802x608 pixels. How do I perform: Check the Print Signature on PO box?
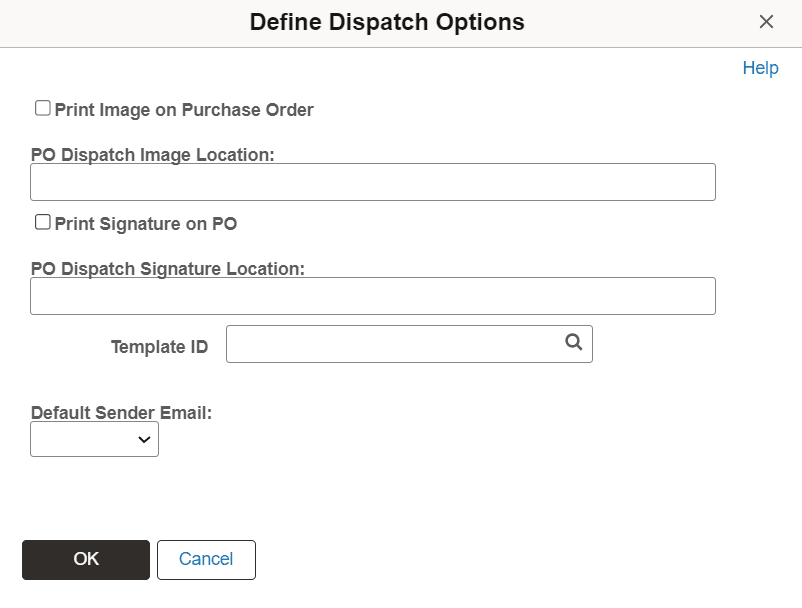(x=42, y=221)
